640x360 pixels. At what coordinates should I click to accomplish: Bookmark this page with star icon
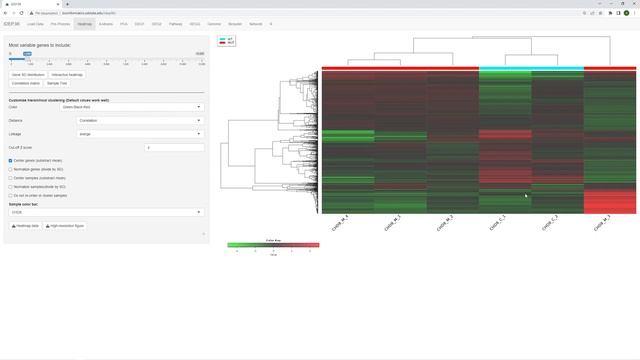[600, 13]
